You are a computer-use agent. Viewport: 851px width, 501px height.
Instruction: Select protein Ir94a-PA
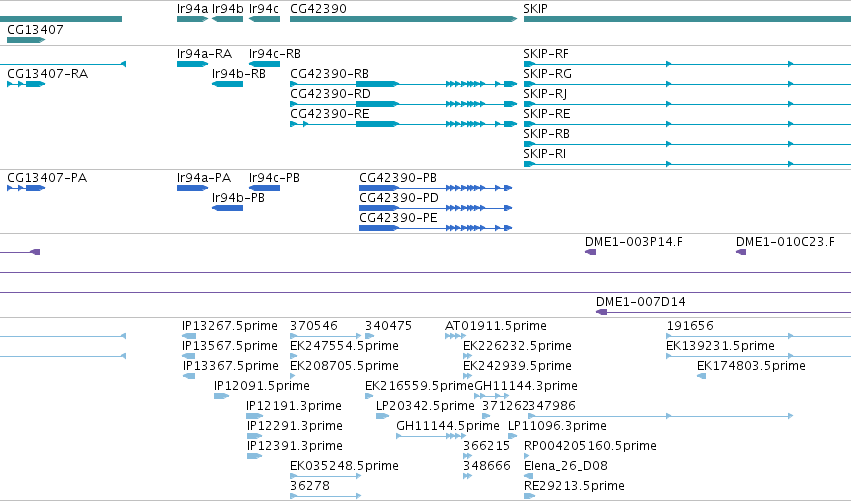[192, 188]
